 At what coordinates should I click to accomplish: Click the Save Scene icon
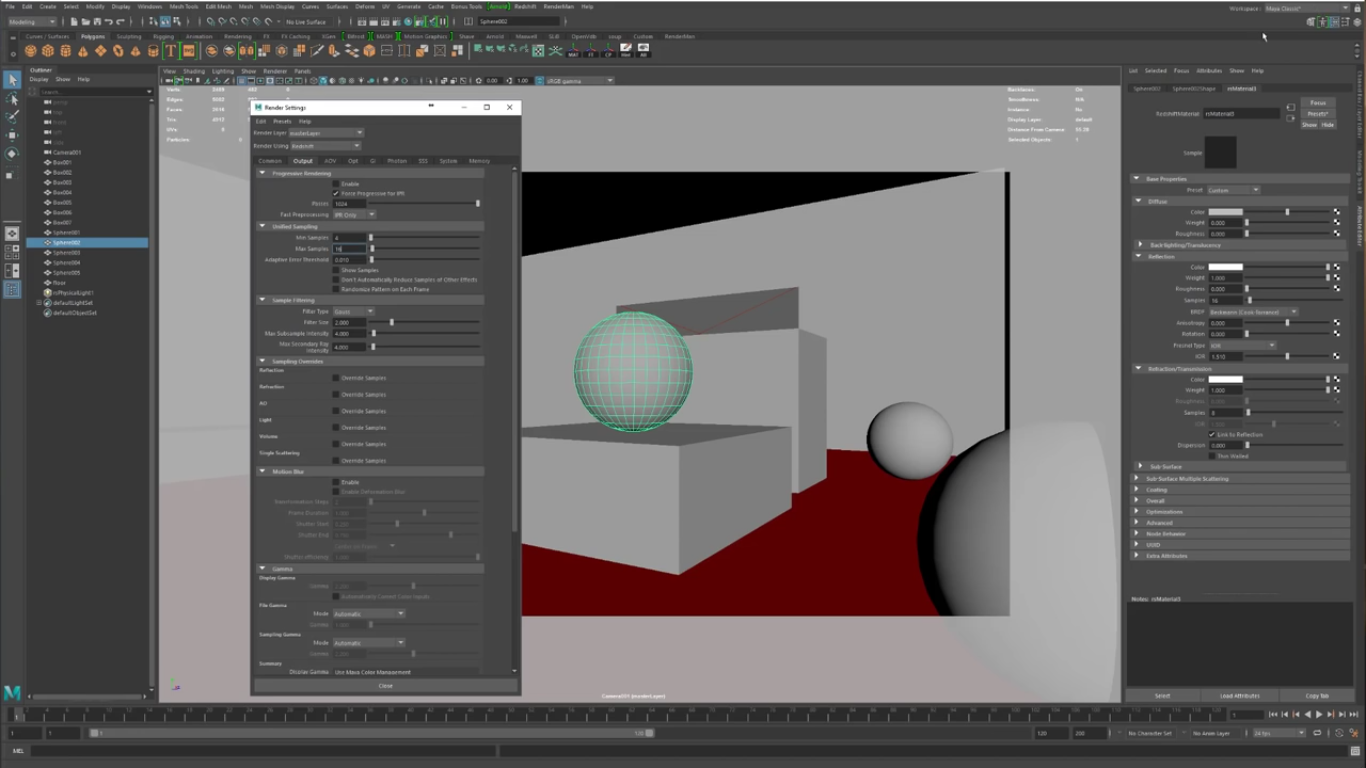click(x=97, y=22)
